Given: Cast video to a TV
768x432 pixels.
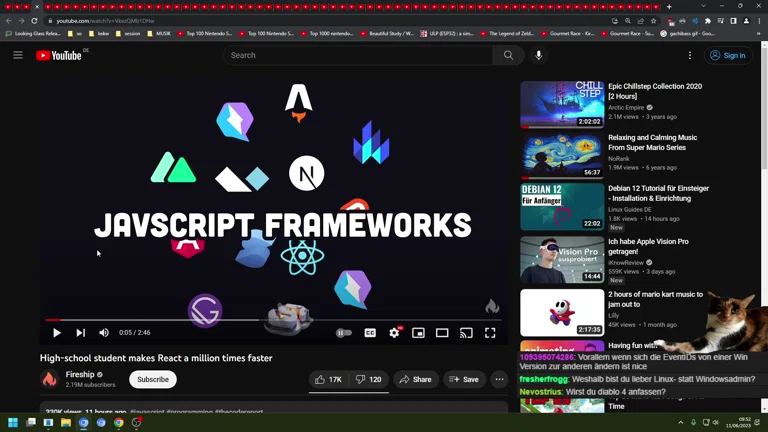Looking at the screenshot, I should click(466, 333).
